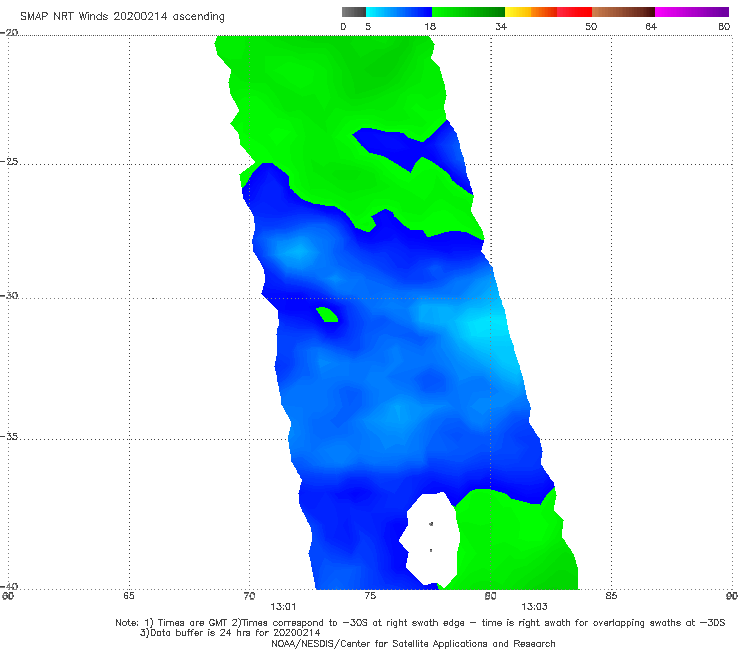Viewport: 740px width, 650px height.
Task: Click the longitude axis label '85'
Action: pos(611,596)
